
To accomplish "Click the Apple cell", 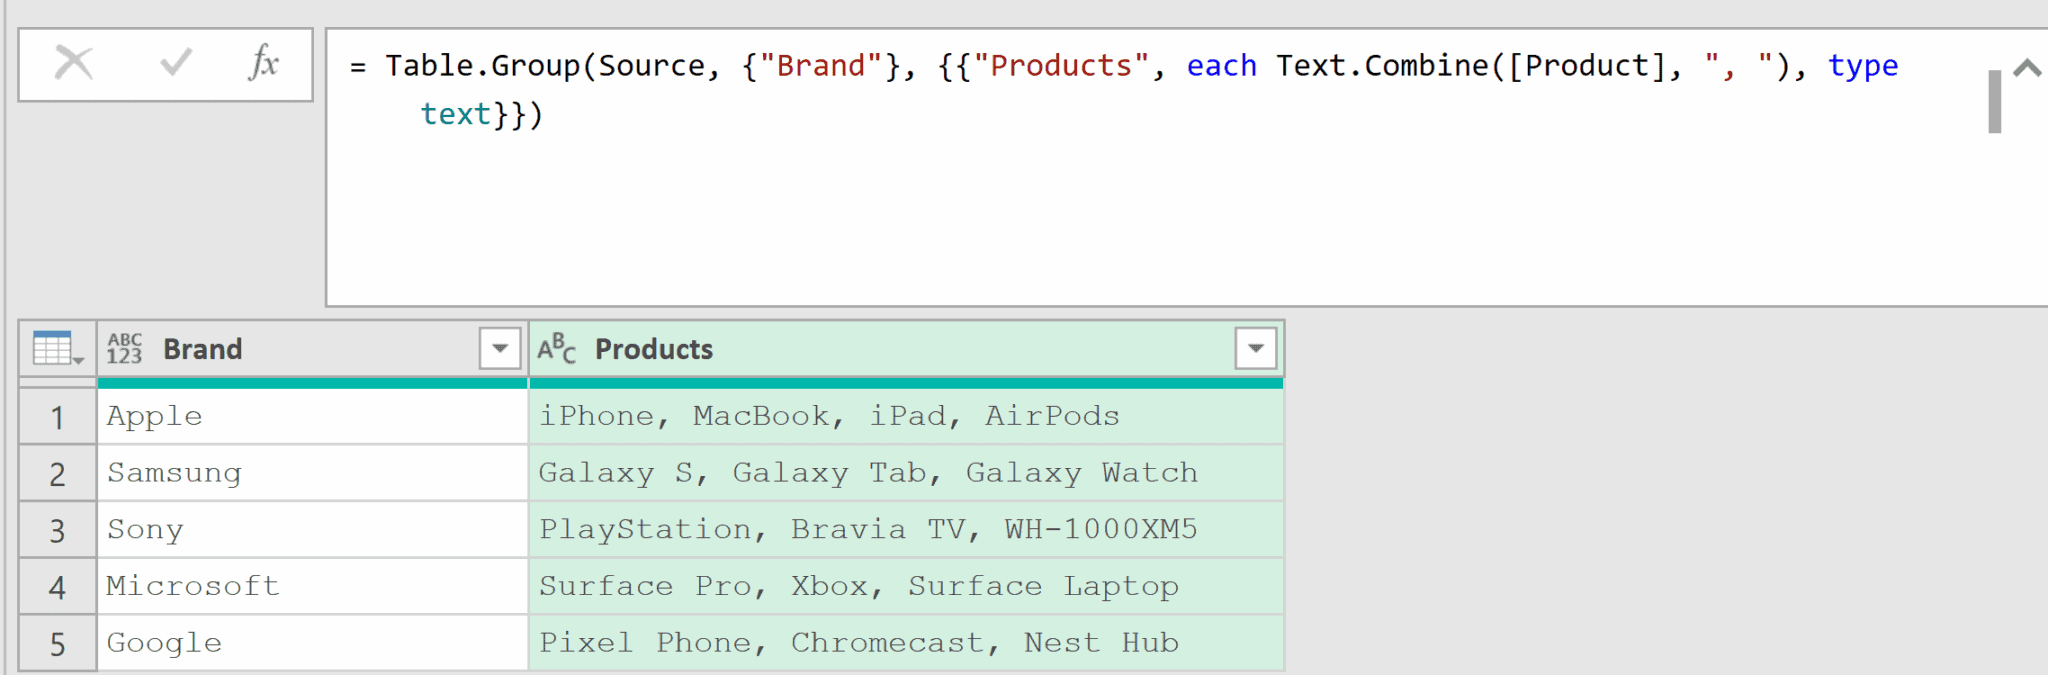I will pos(313,416).
